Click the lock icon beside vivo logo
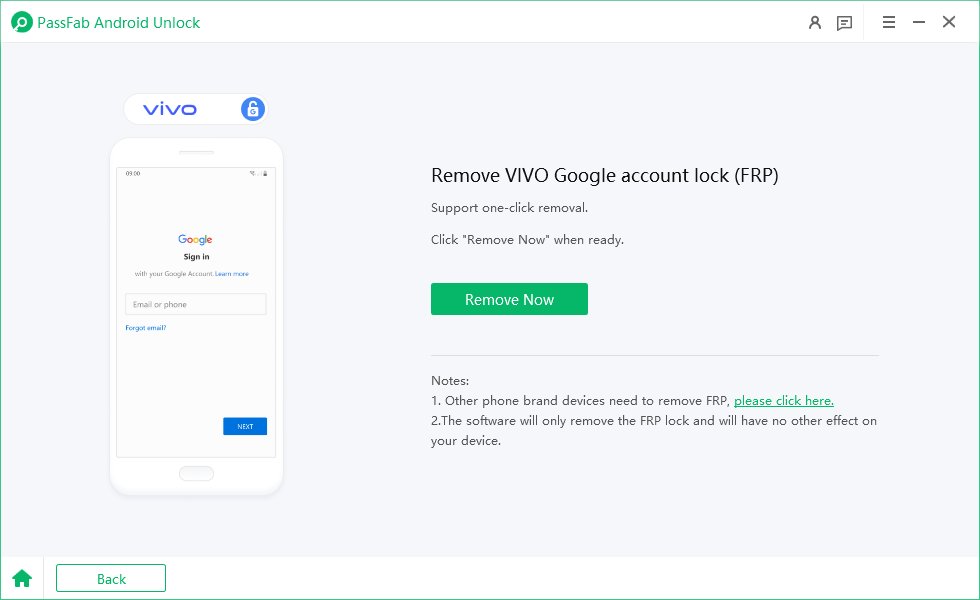 pos(251,109)
